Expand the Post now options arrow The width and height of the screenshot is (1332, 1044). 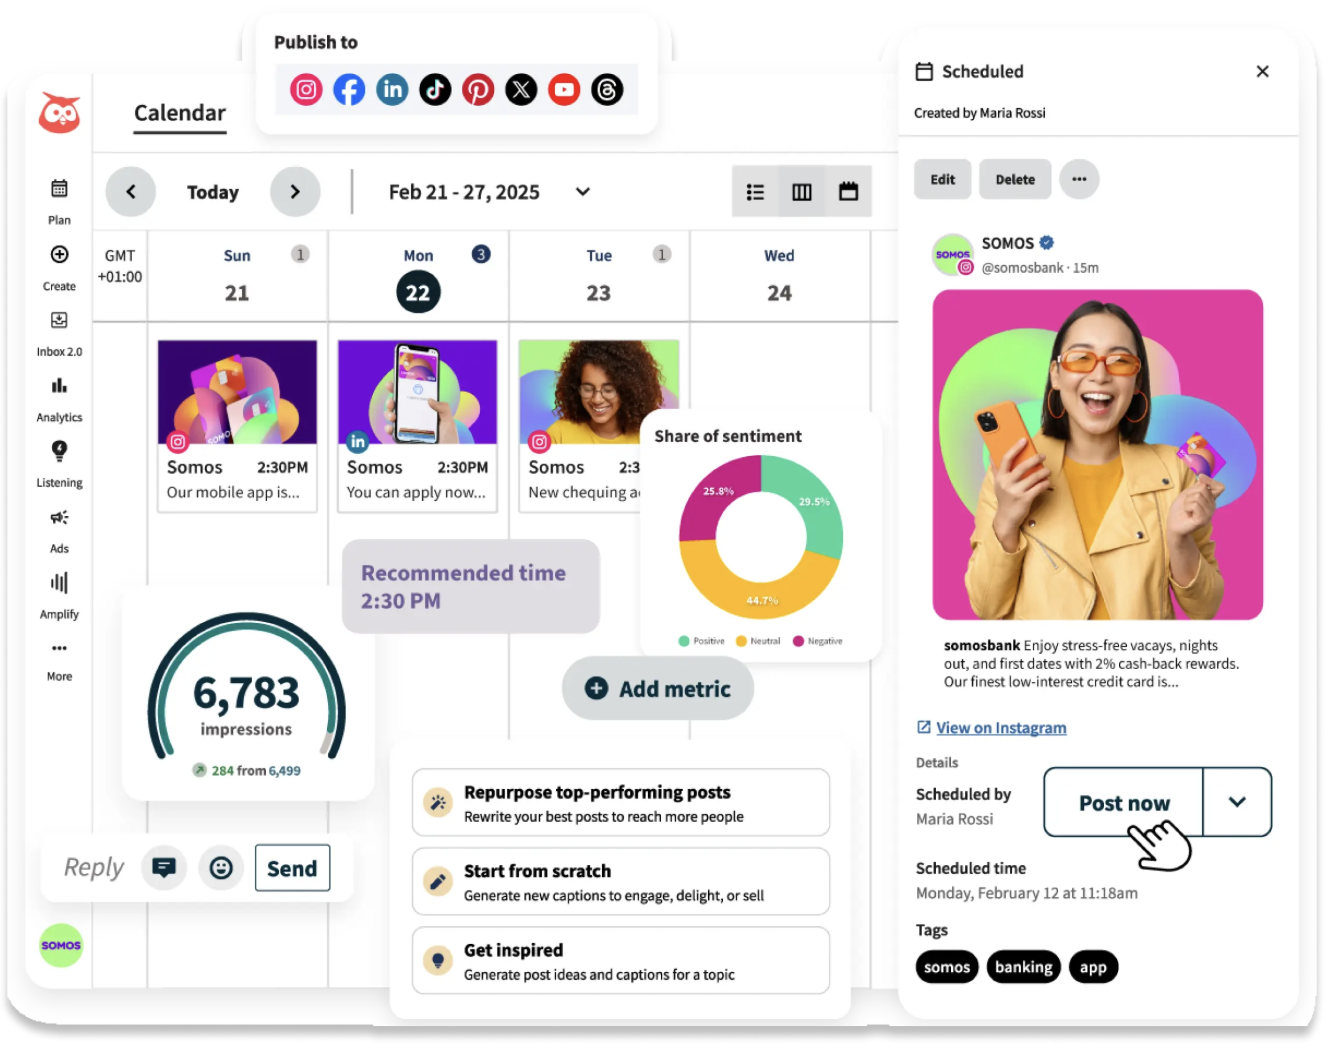click(x=1237, y=802)
